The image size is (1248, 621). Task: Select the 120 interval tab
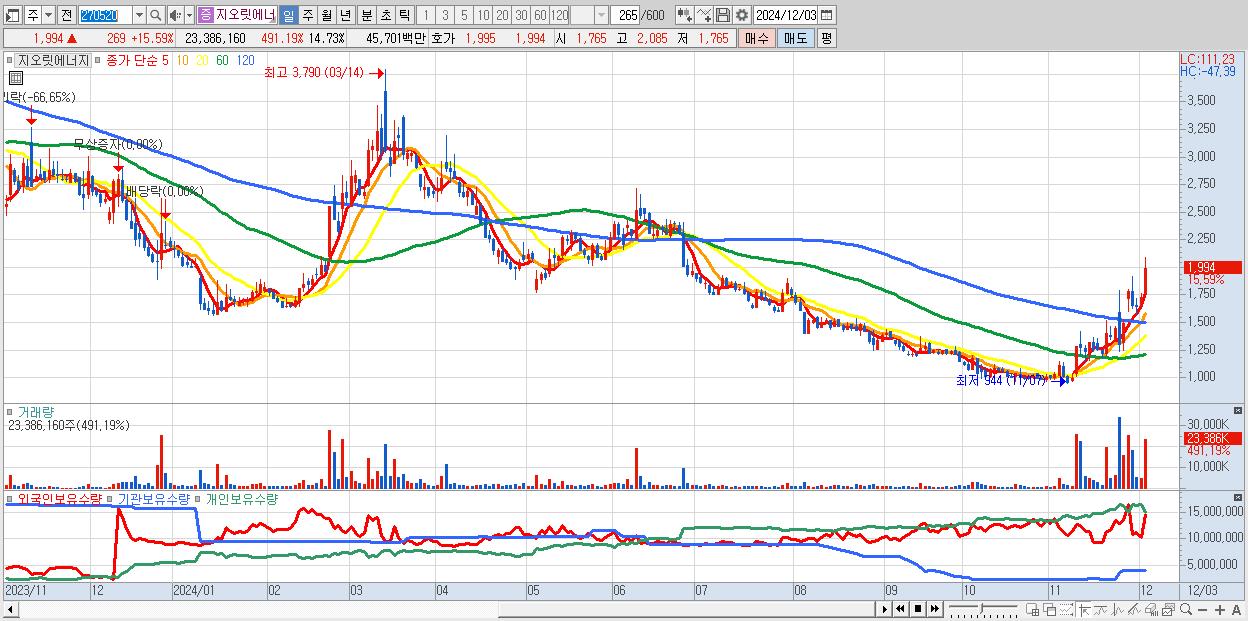click(559, 15)
